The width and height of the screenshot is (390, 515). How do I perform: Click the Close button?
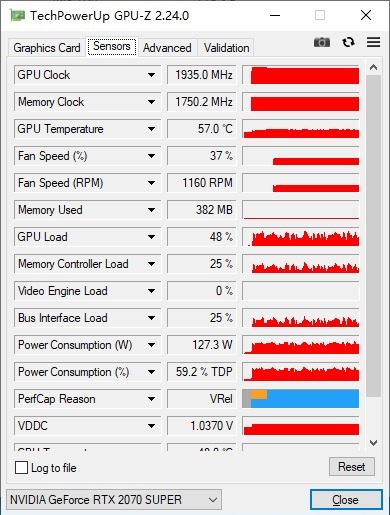346,500
